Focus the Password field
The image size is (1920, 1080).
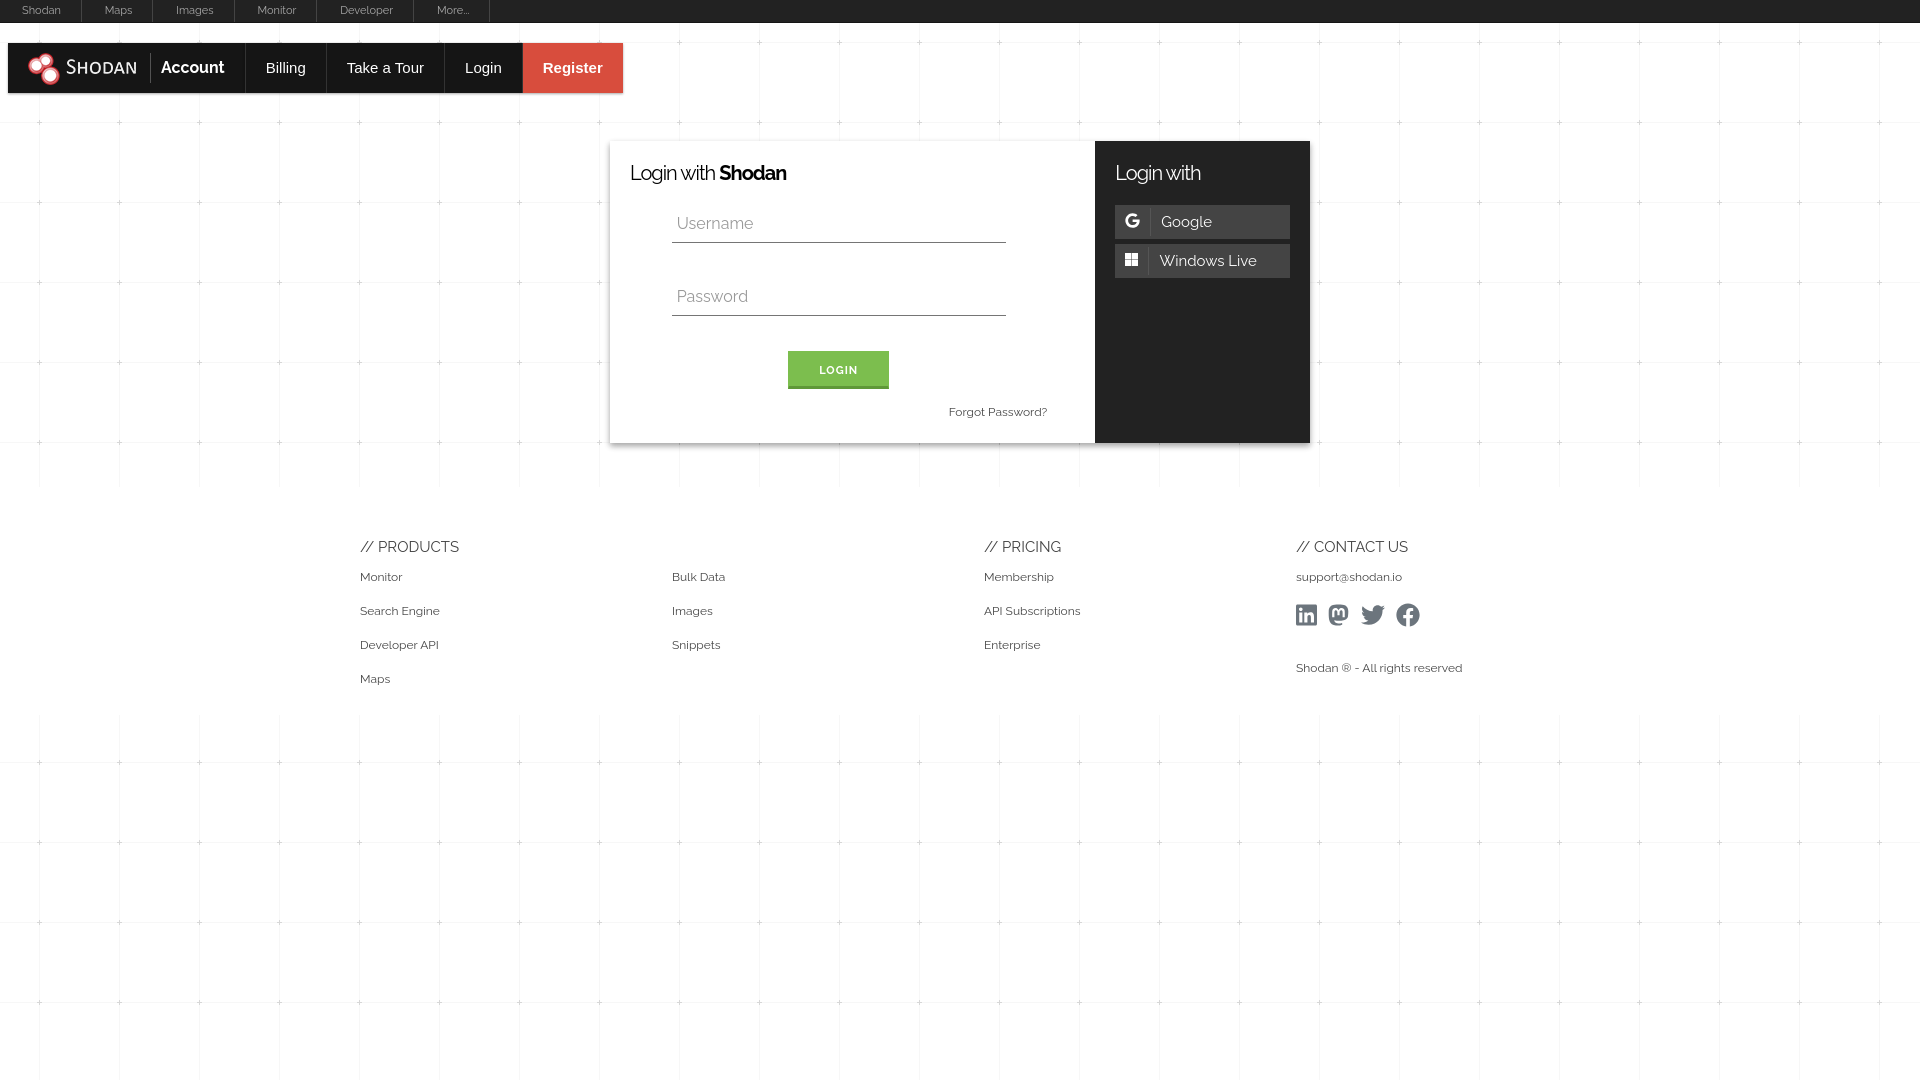click(x=839, y=297)
